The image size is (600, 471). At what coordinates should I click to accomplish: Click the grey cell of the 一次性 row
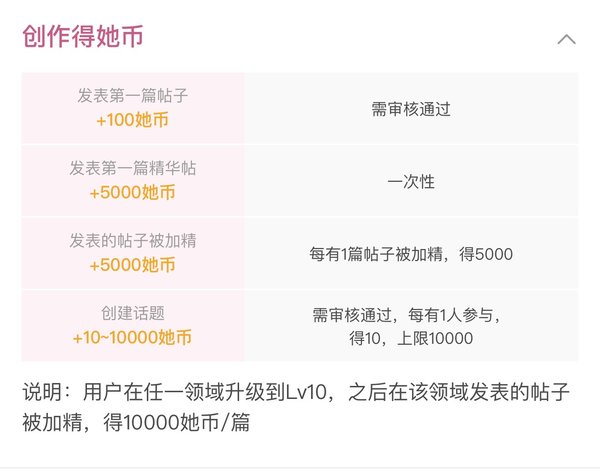(411, 181)
